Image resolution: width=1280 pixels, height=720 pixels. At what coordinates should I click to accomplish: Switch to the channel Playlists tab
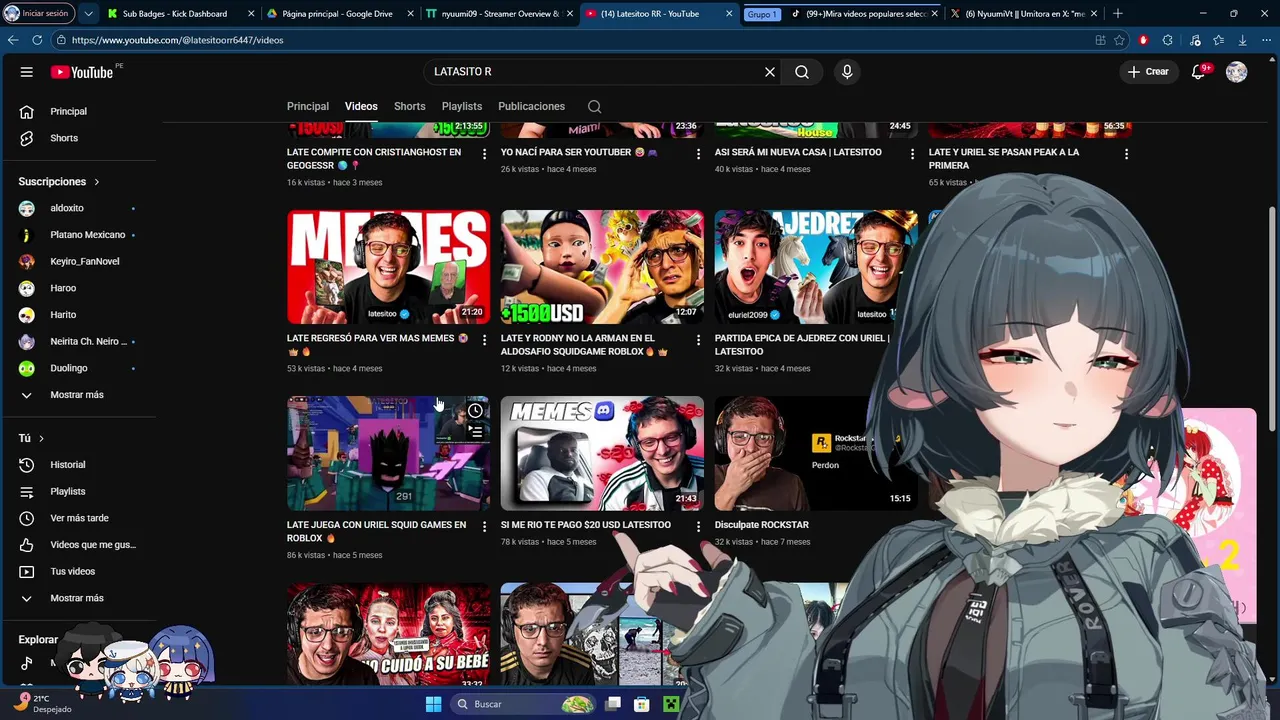coord(462,106)
